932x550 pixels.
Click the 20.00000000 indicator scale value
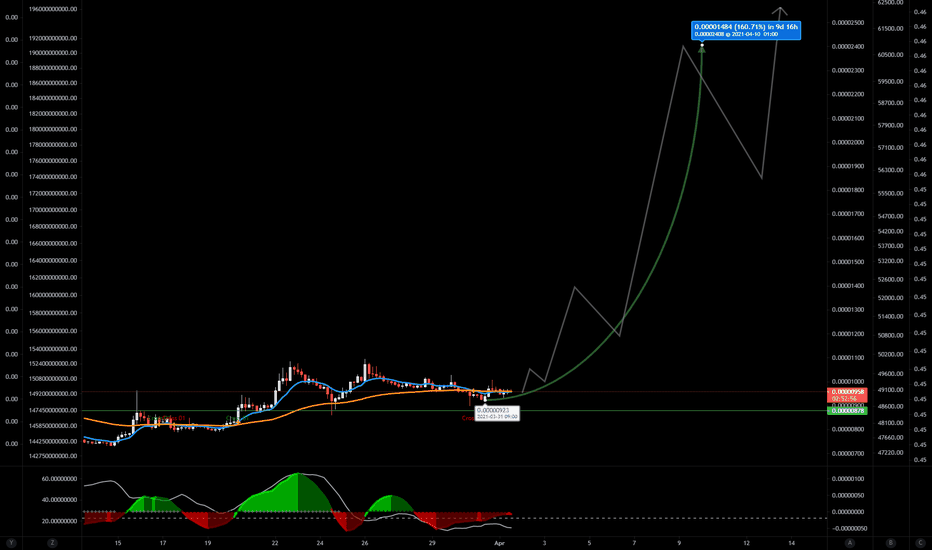(59, 521)
